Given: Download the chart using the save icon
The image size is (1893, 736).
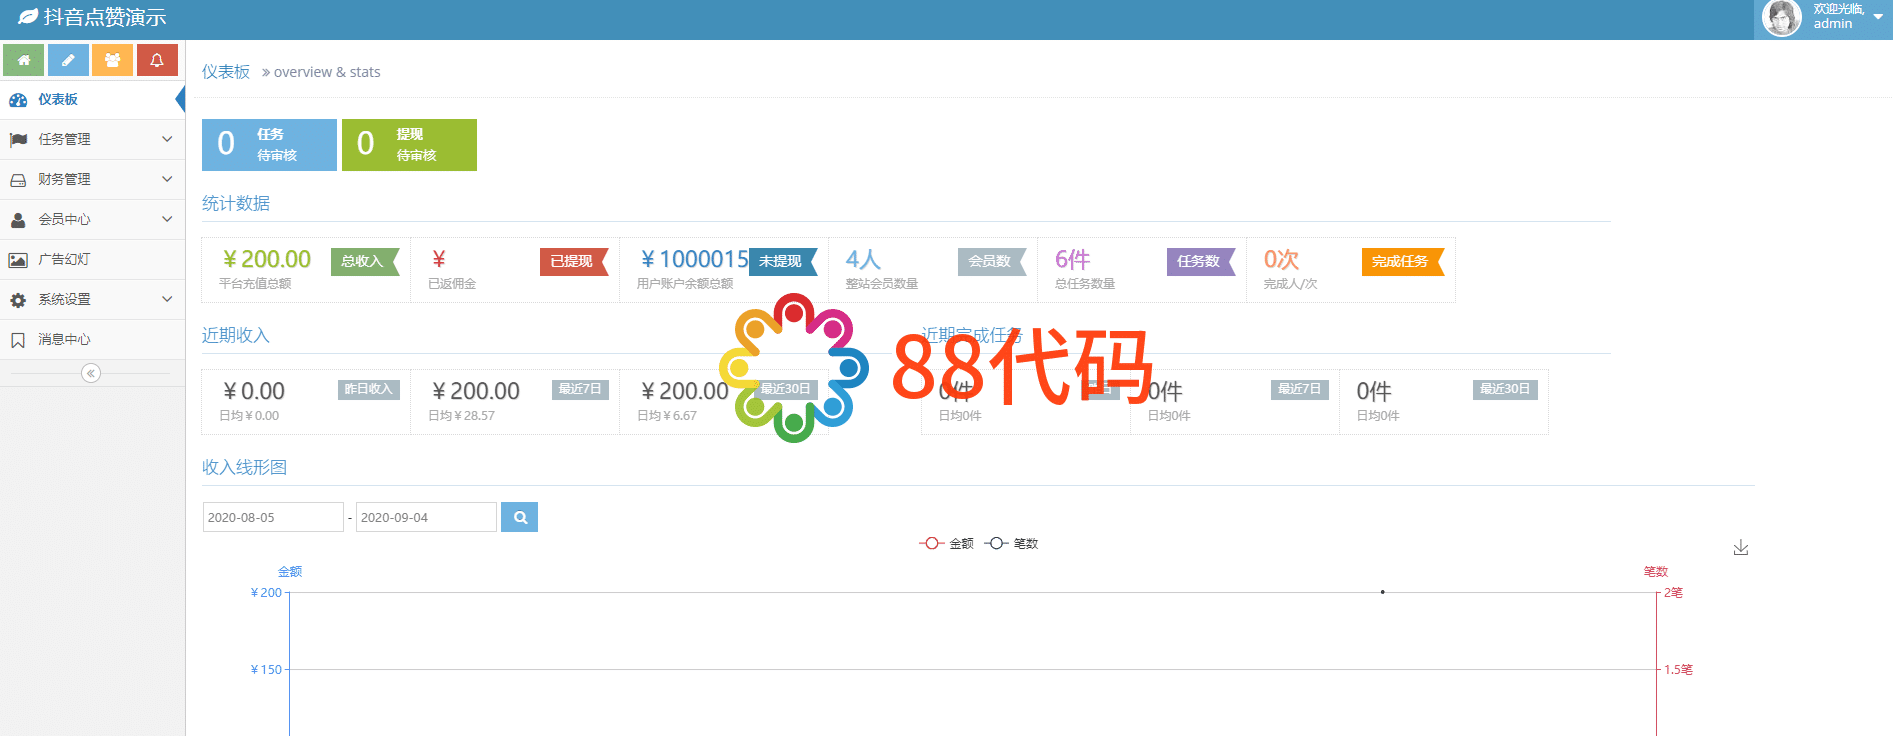Looking at the screenshot, I should tap(1741, 547).
